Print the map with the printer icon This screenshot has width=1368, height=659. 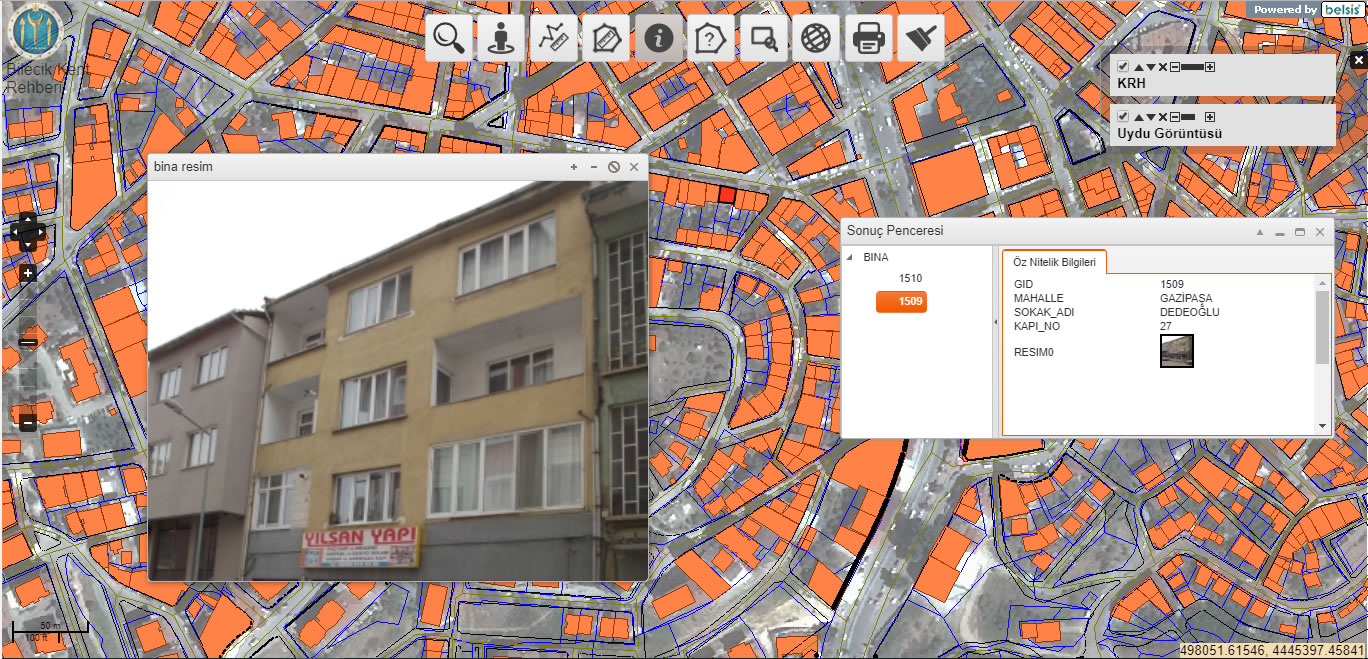pos(868,38)
